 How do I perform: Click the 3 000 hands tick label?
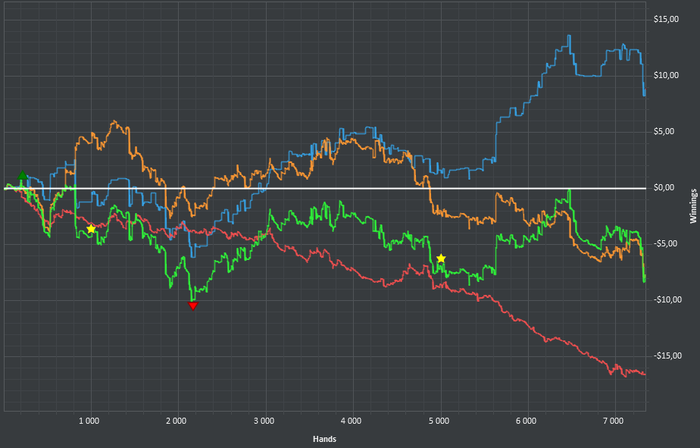(264, 421)
